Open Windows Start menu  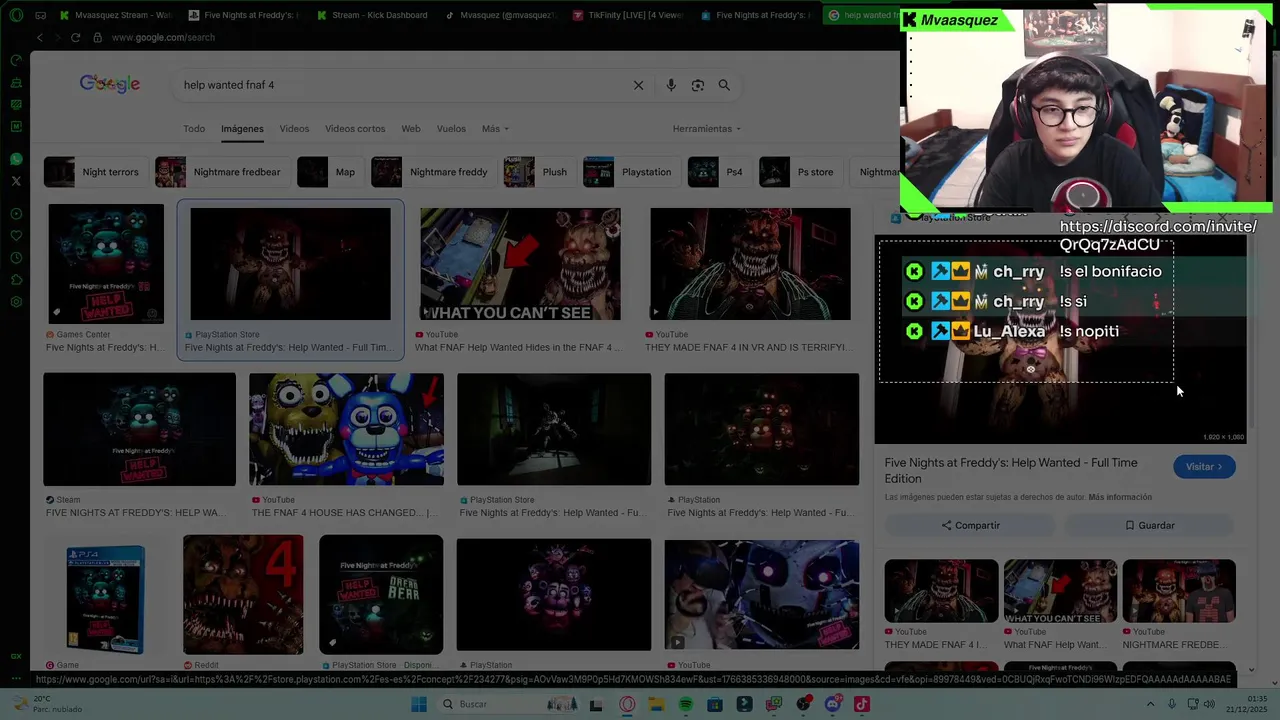coord(418,704)
